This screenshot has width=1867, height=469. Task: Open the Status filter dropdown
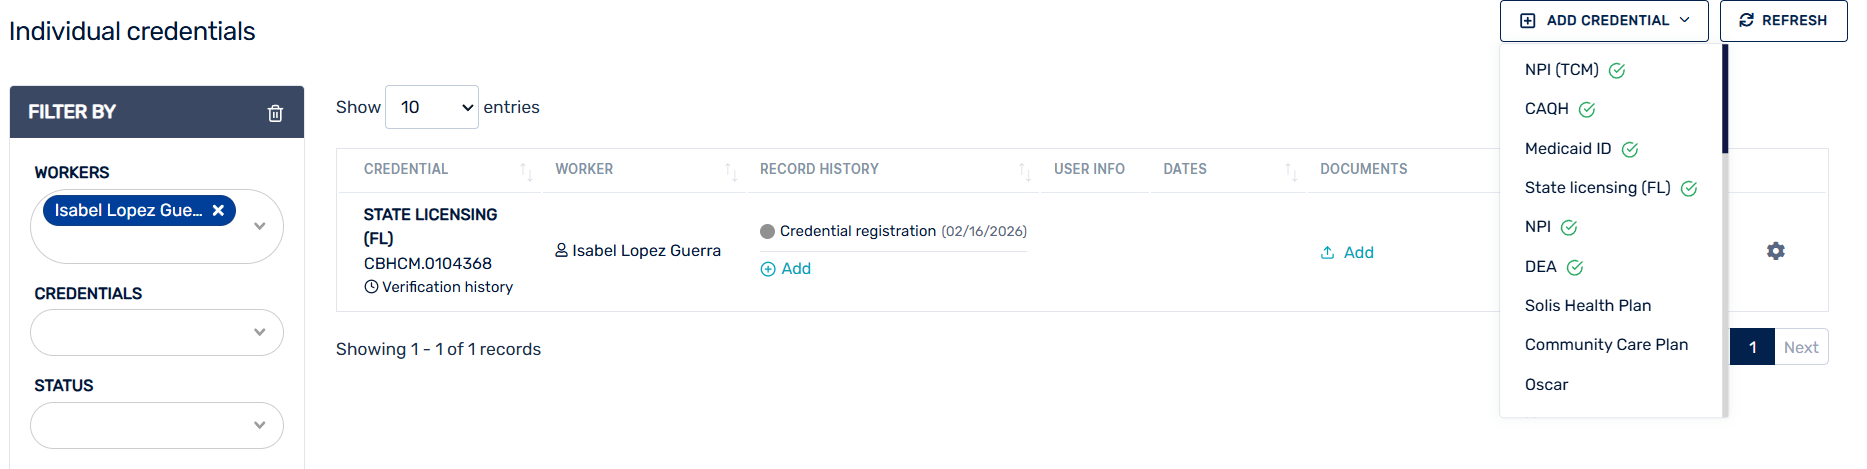point(260,425)
